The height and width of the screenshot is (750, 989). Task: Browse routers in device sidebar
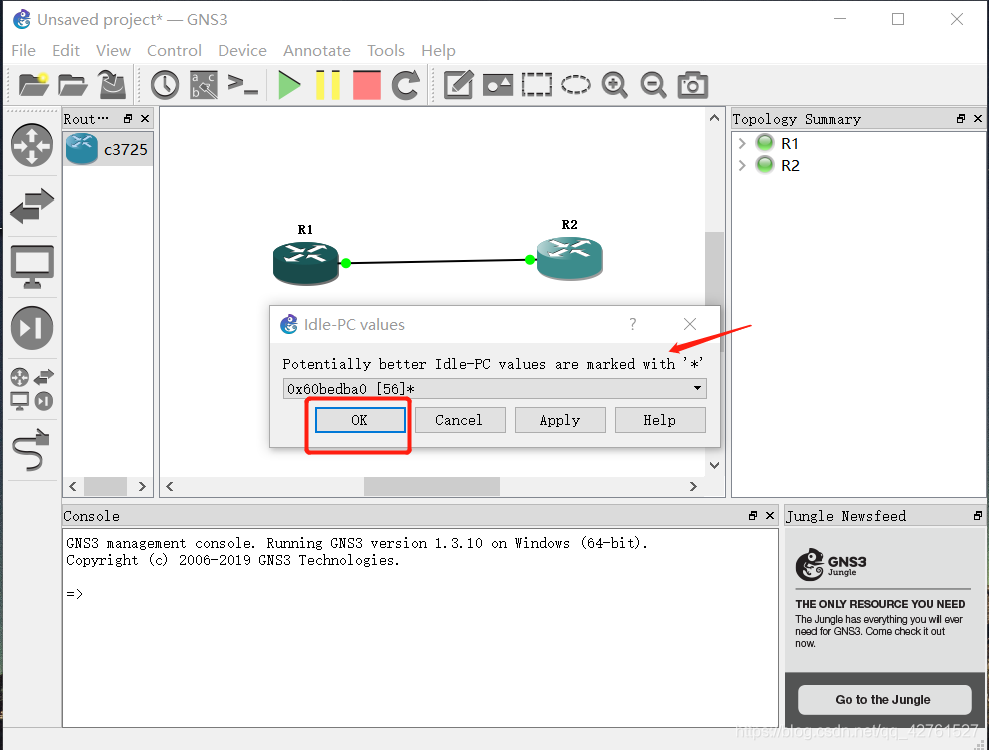coord(32,146)
